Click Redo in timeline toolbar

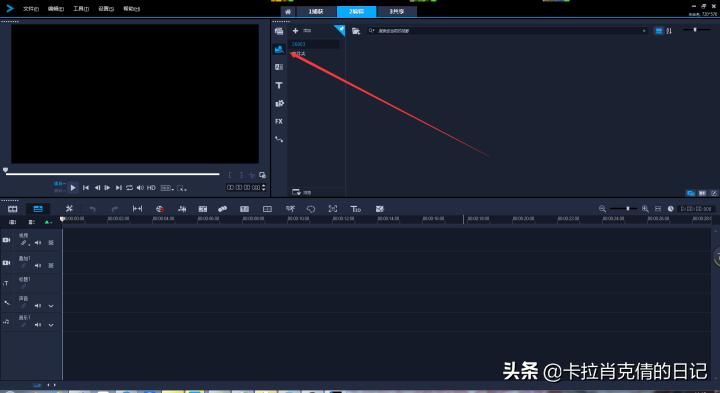coord(115,209)
